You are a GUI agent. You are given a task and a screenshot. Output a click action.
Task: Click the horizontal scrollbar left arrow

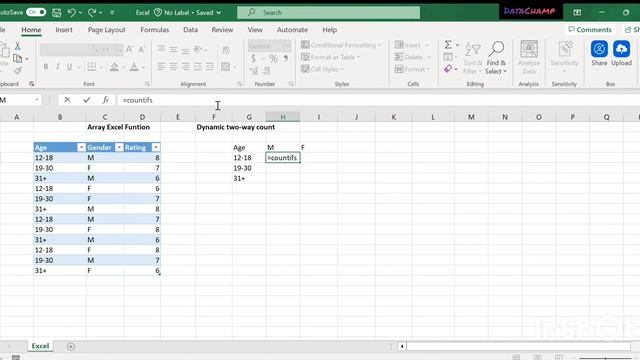[x=402, y=347]
